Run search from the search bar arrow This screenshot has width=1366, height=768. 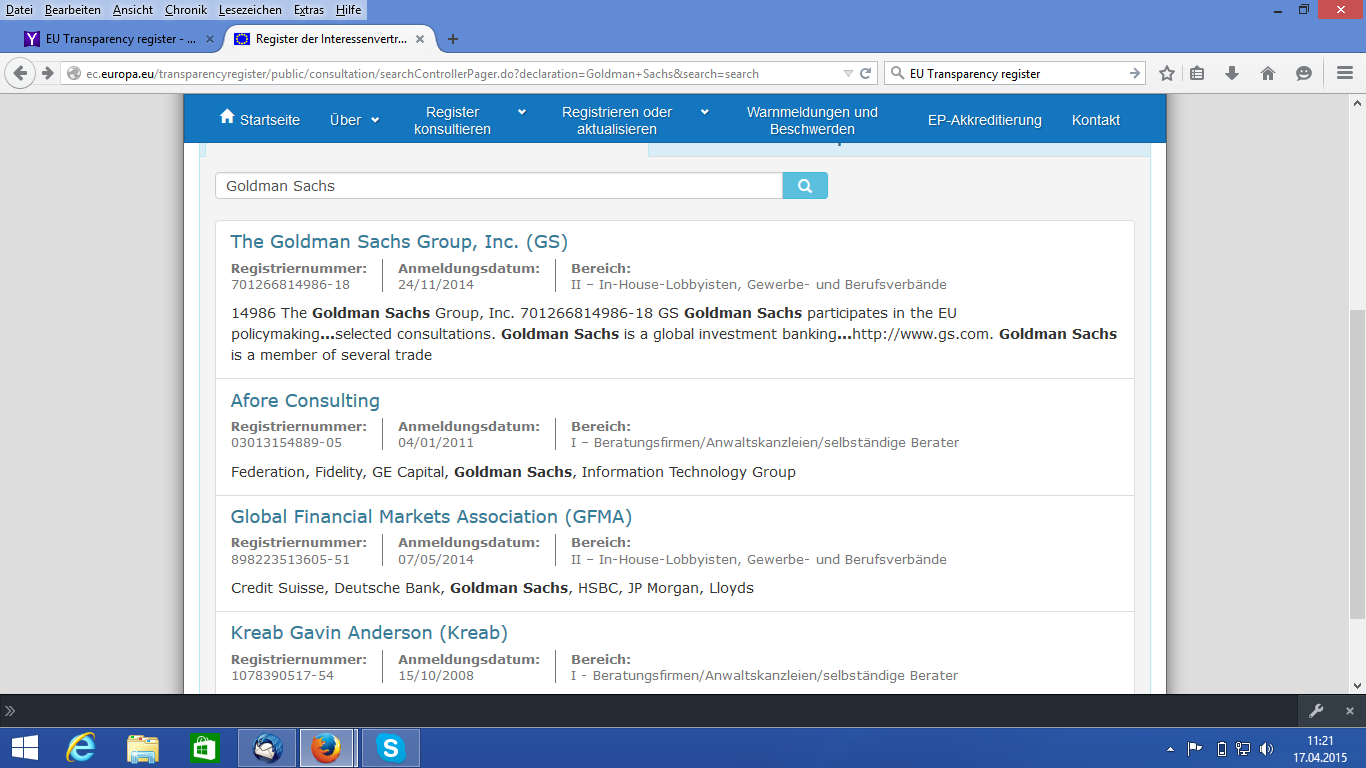1135,73
